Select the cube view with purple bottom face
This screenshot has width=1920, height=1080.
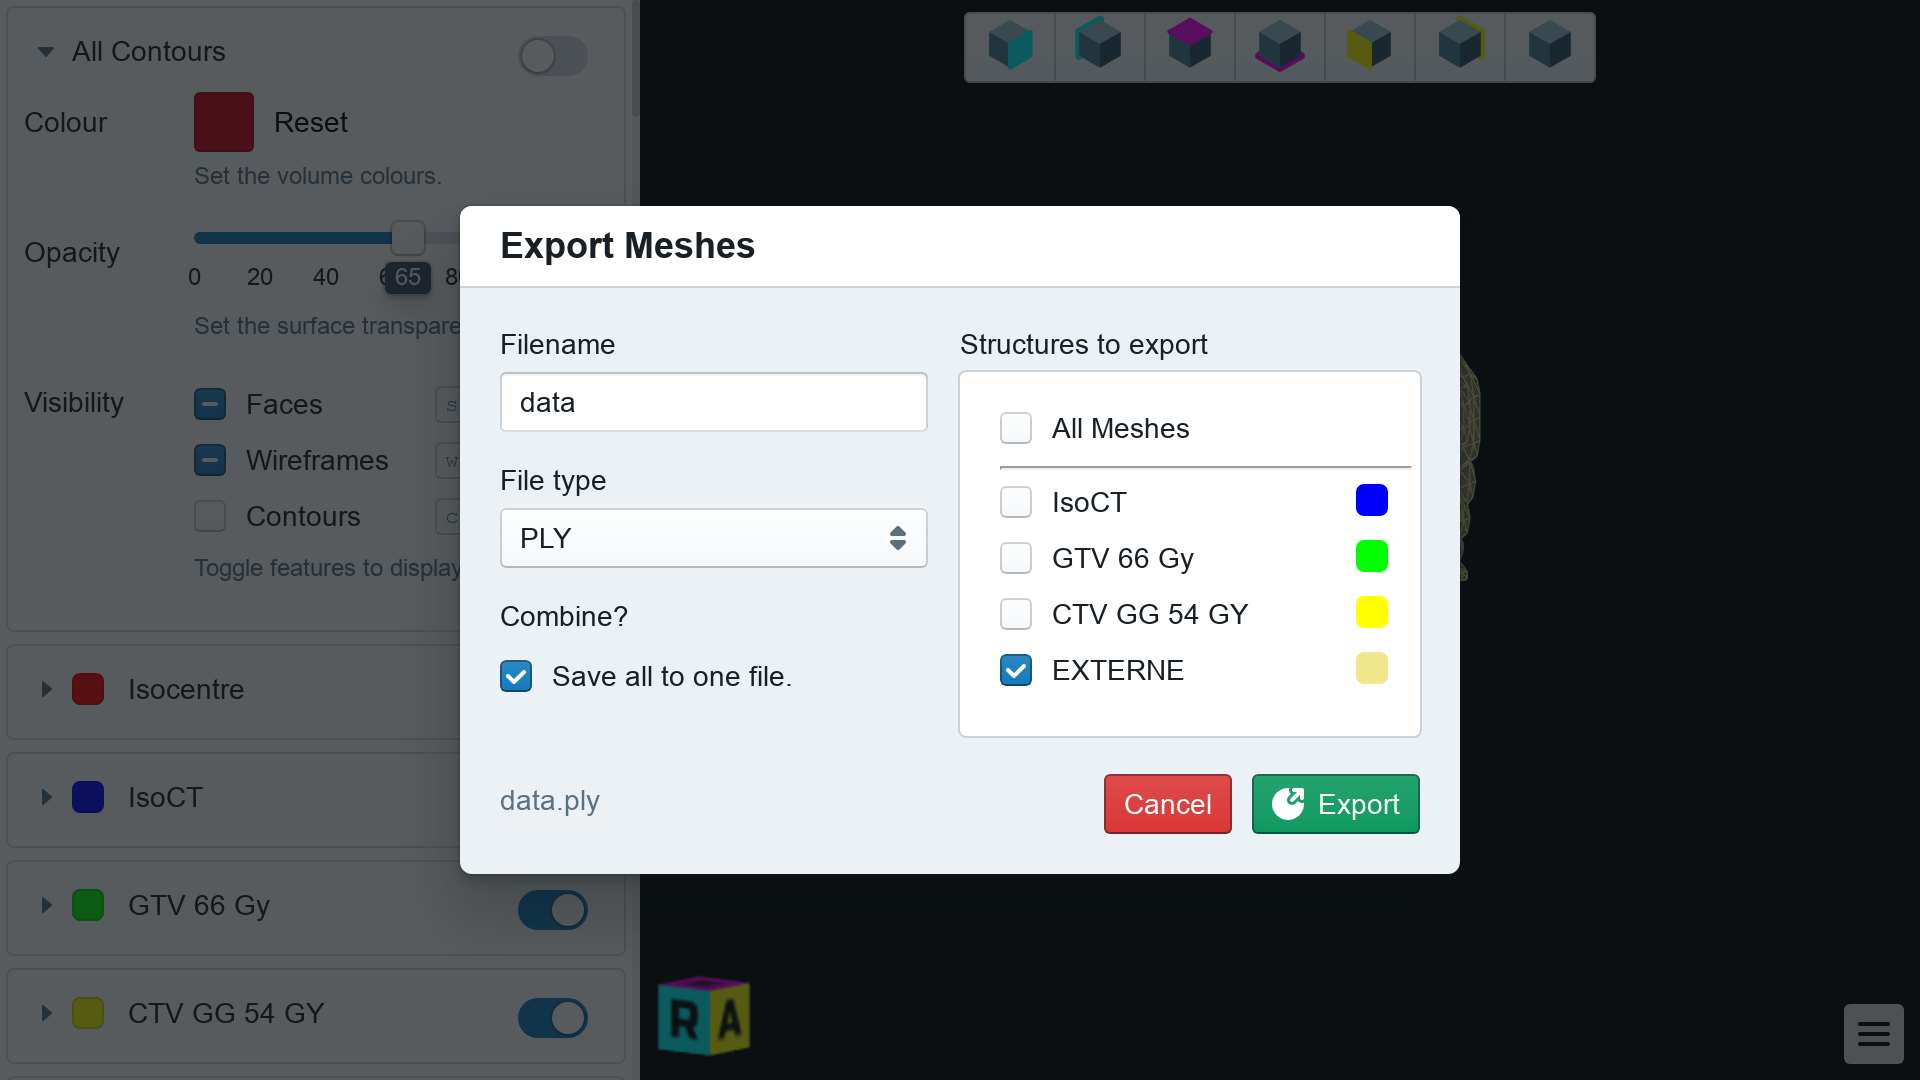(1280, 47)
